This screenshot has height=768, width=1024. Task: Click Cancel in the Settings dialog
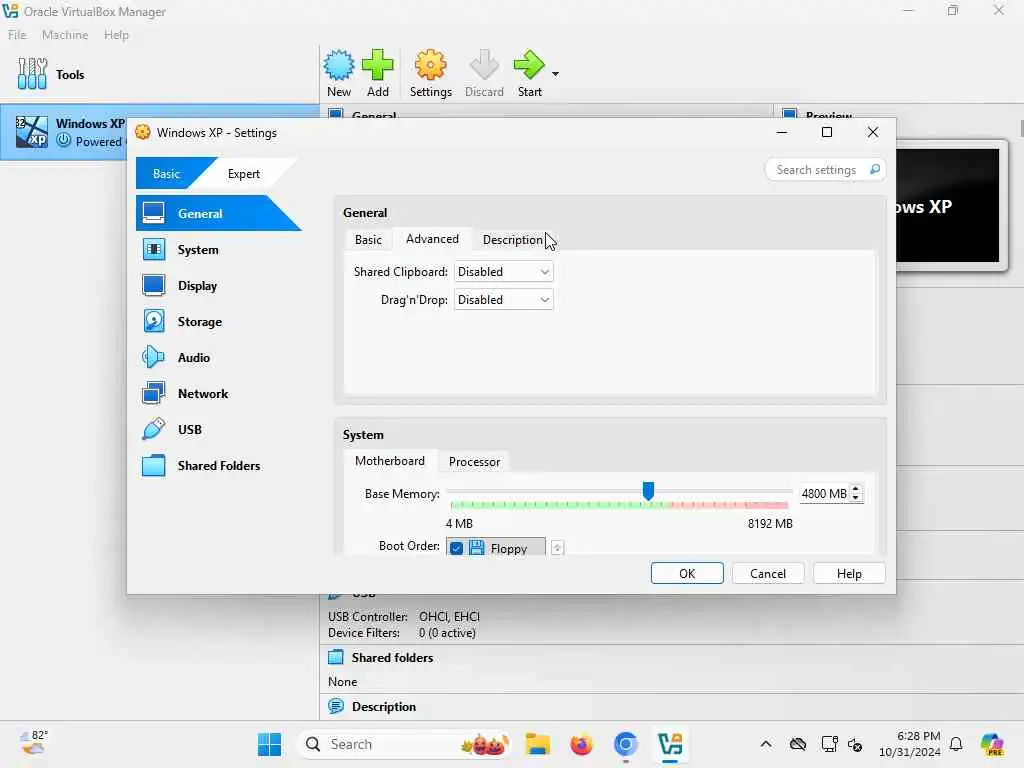tap(768, 573)
